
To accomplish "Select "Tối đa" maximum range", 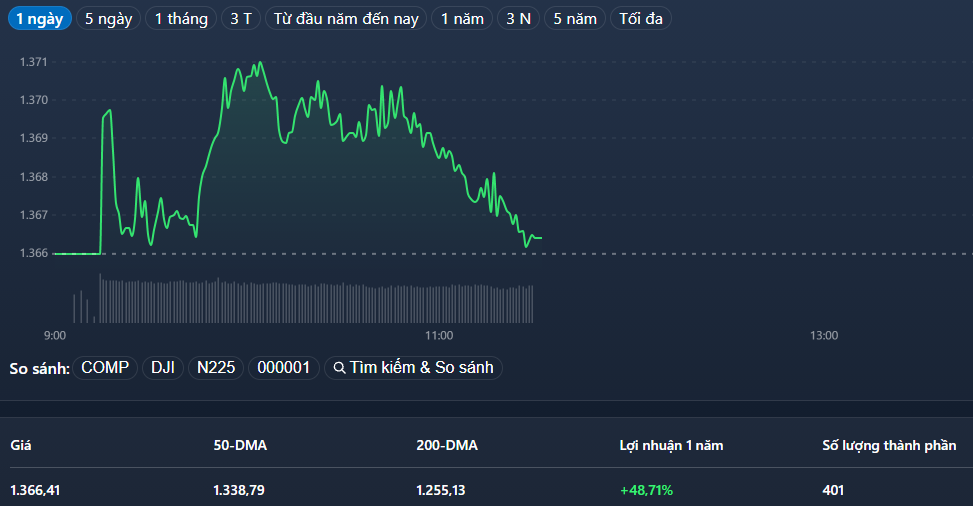I will [641, 19].
